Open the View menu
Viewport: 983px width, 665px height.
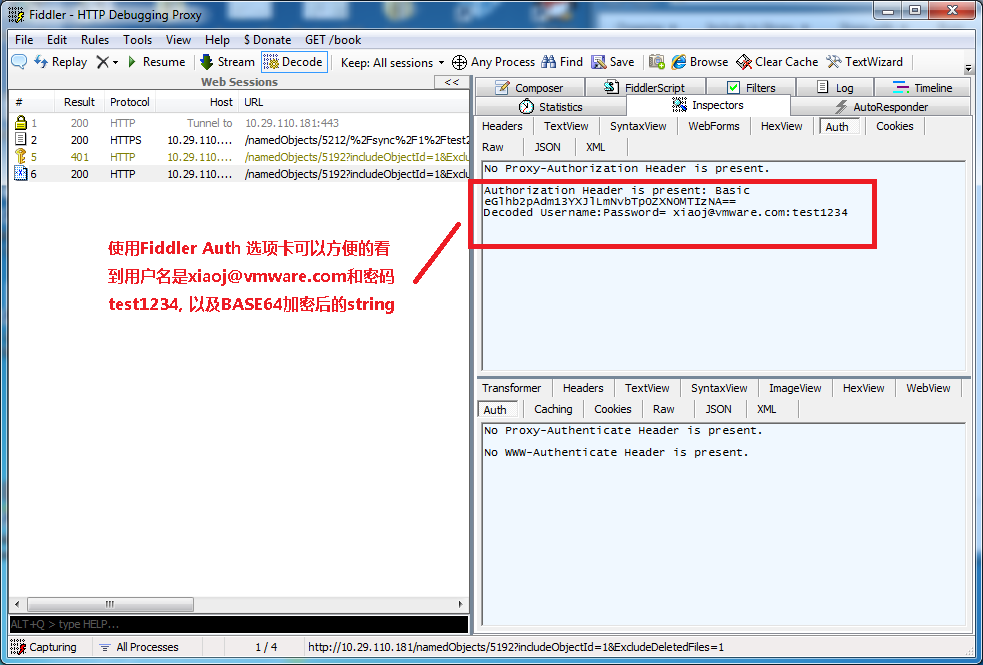(178, 39)
